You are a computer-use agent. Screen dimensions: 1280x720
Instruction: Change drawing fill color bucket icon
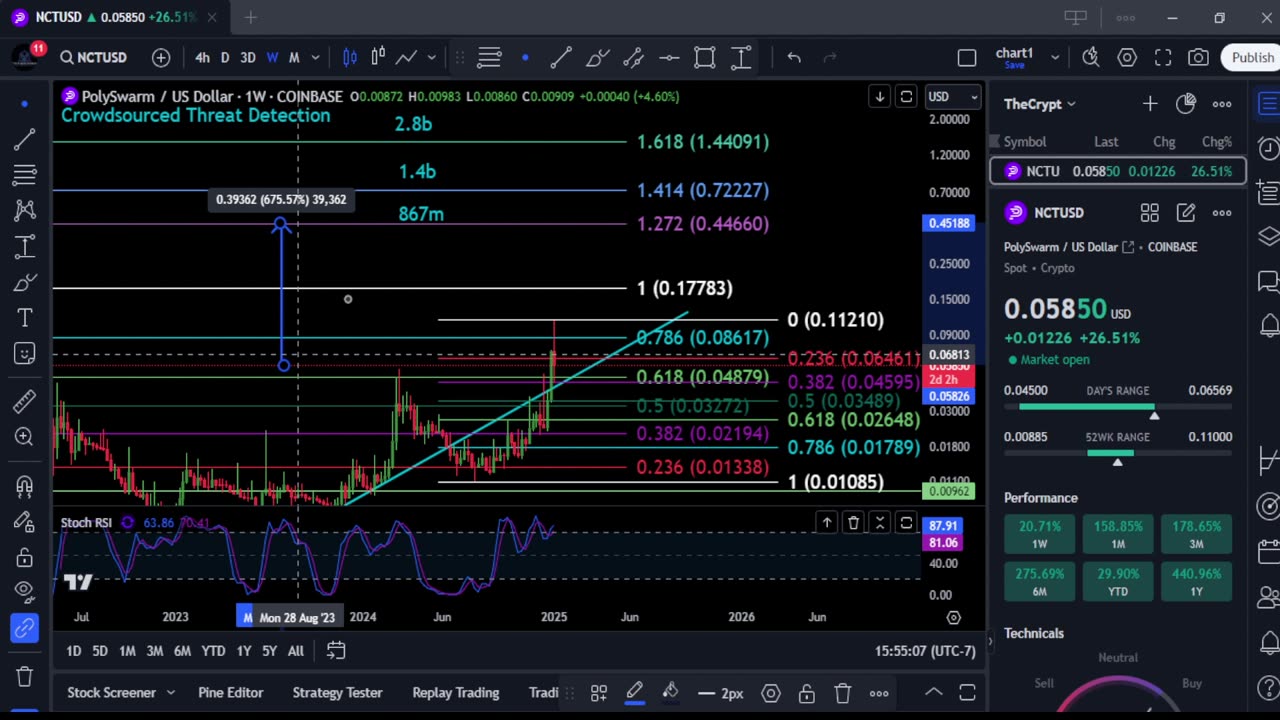tap(670, 693)
